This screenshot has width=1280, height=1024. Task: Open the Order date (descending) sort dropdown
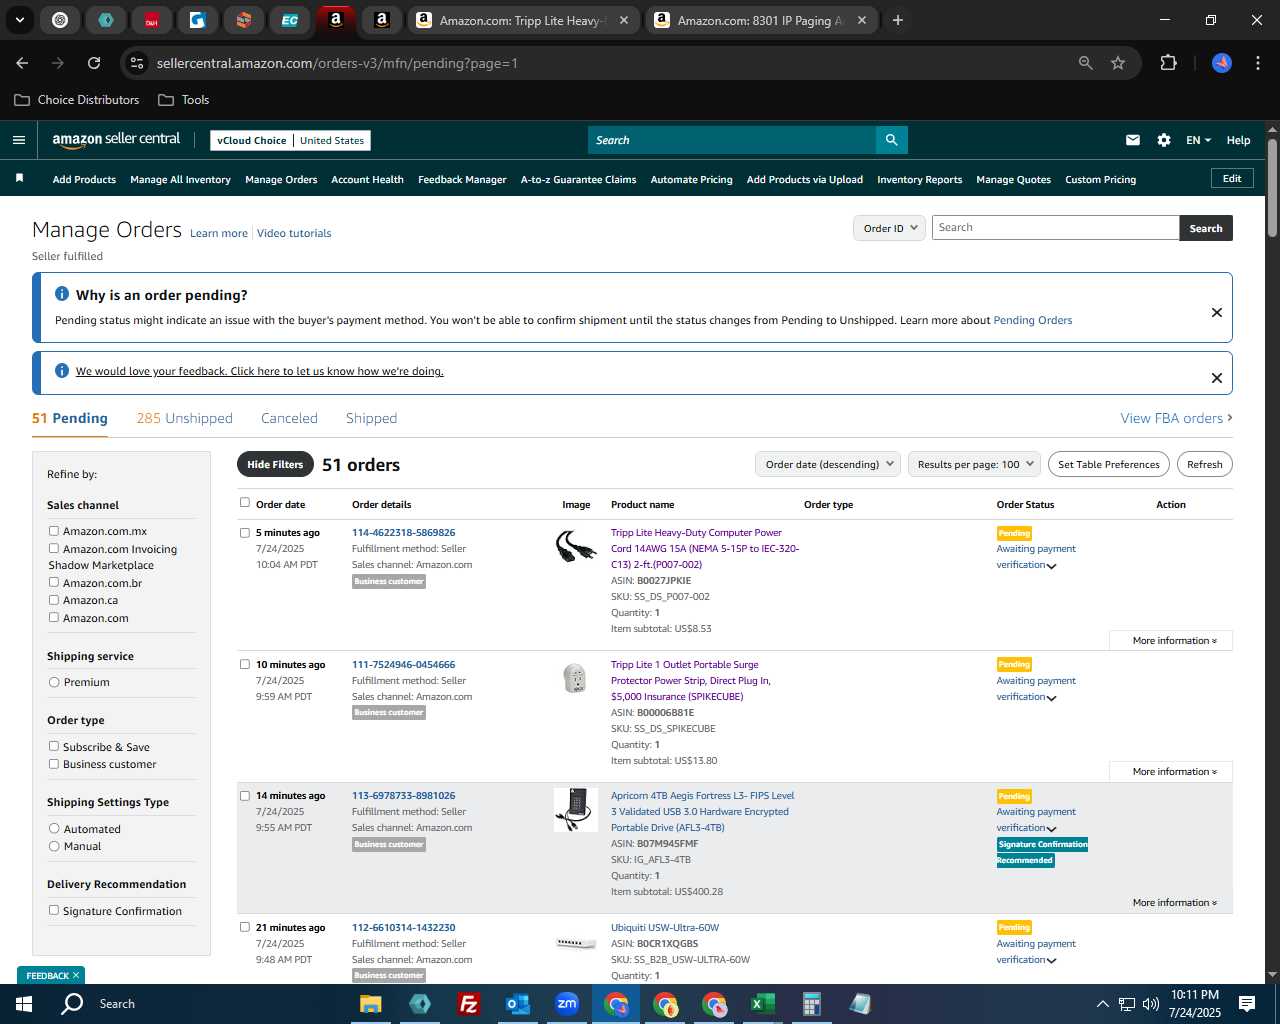coord(828,464)
